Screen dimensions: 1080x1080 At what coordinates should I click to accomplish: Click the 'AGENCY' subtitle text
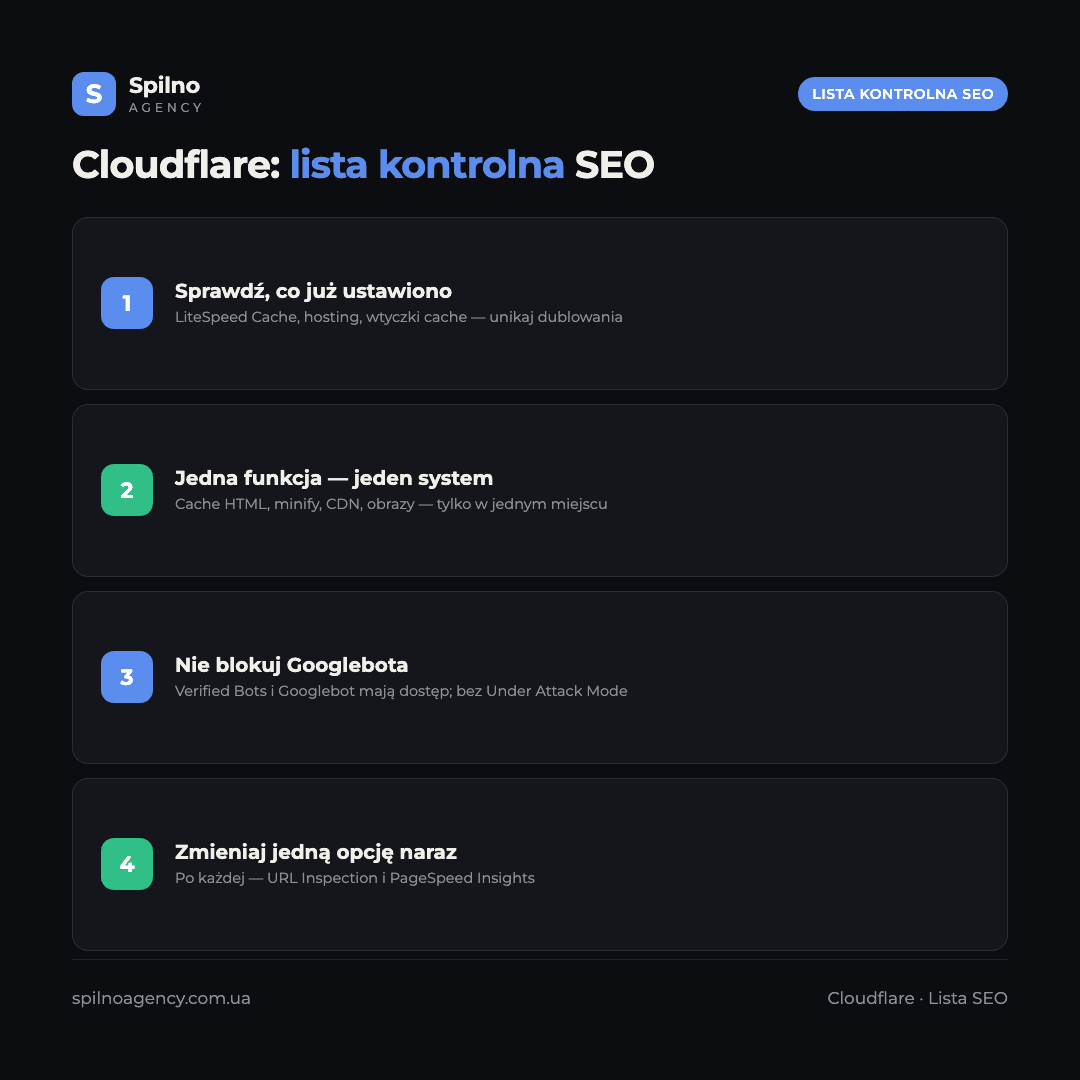[x=165, y=107]
